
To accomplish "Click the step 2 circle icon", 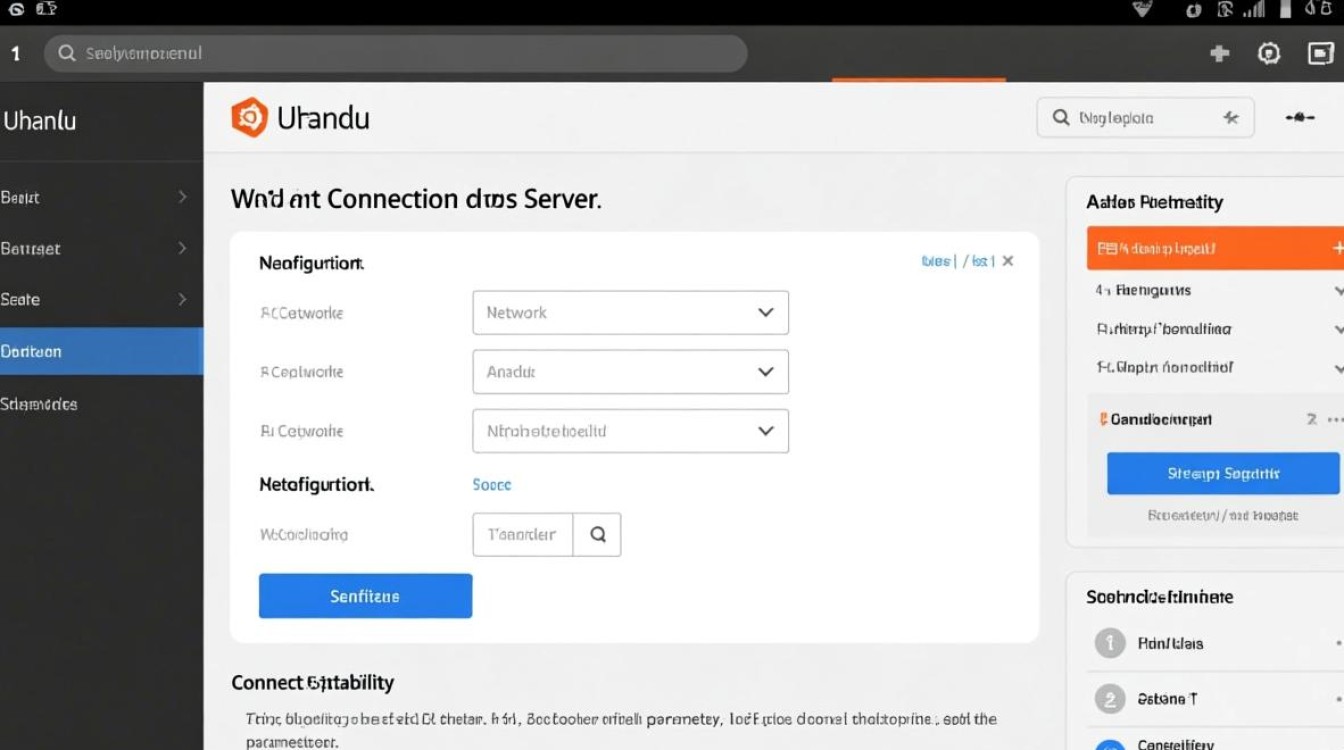I will pos(1109,698).
